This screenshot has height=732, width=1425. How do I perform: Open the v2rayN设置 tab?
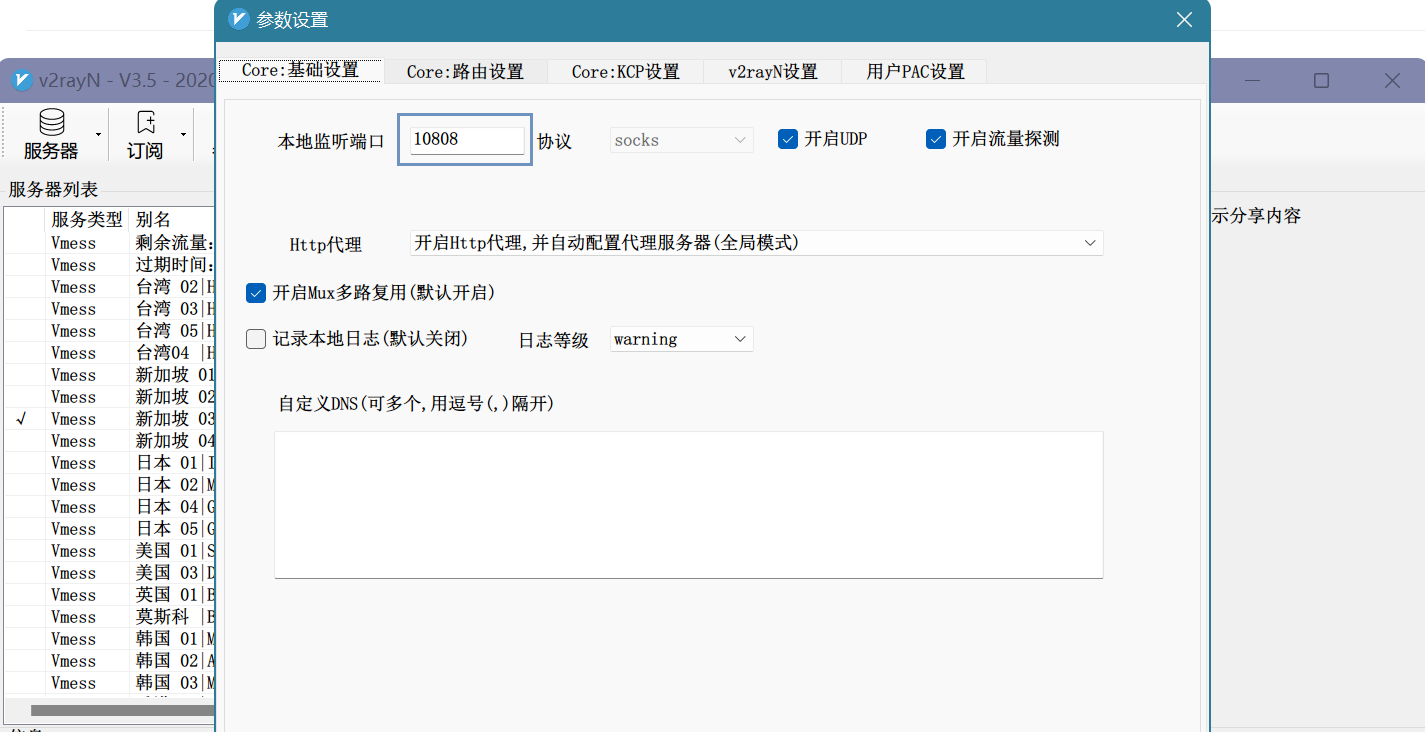[772, 71]
